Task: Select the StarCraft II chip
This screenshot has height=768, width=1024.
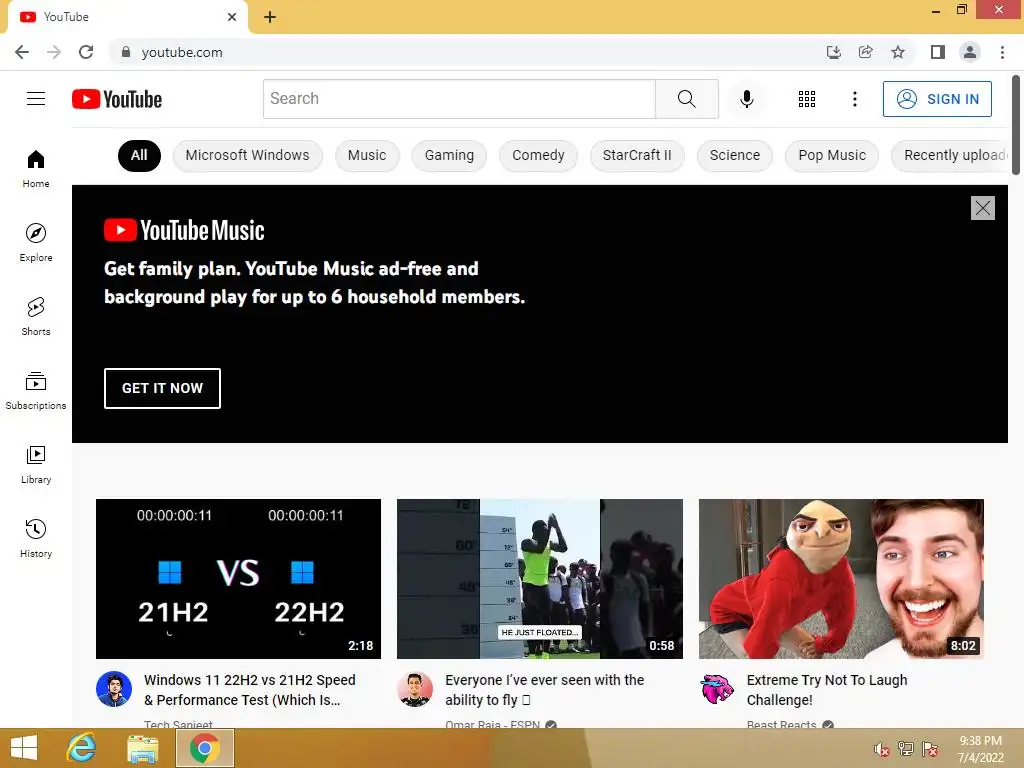Action: point(637,155)
